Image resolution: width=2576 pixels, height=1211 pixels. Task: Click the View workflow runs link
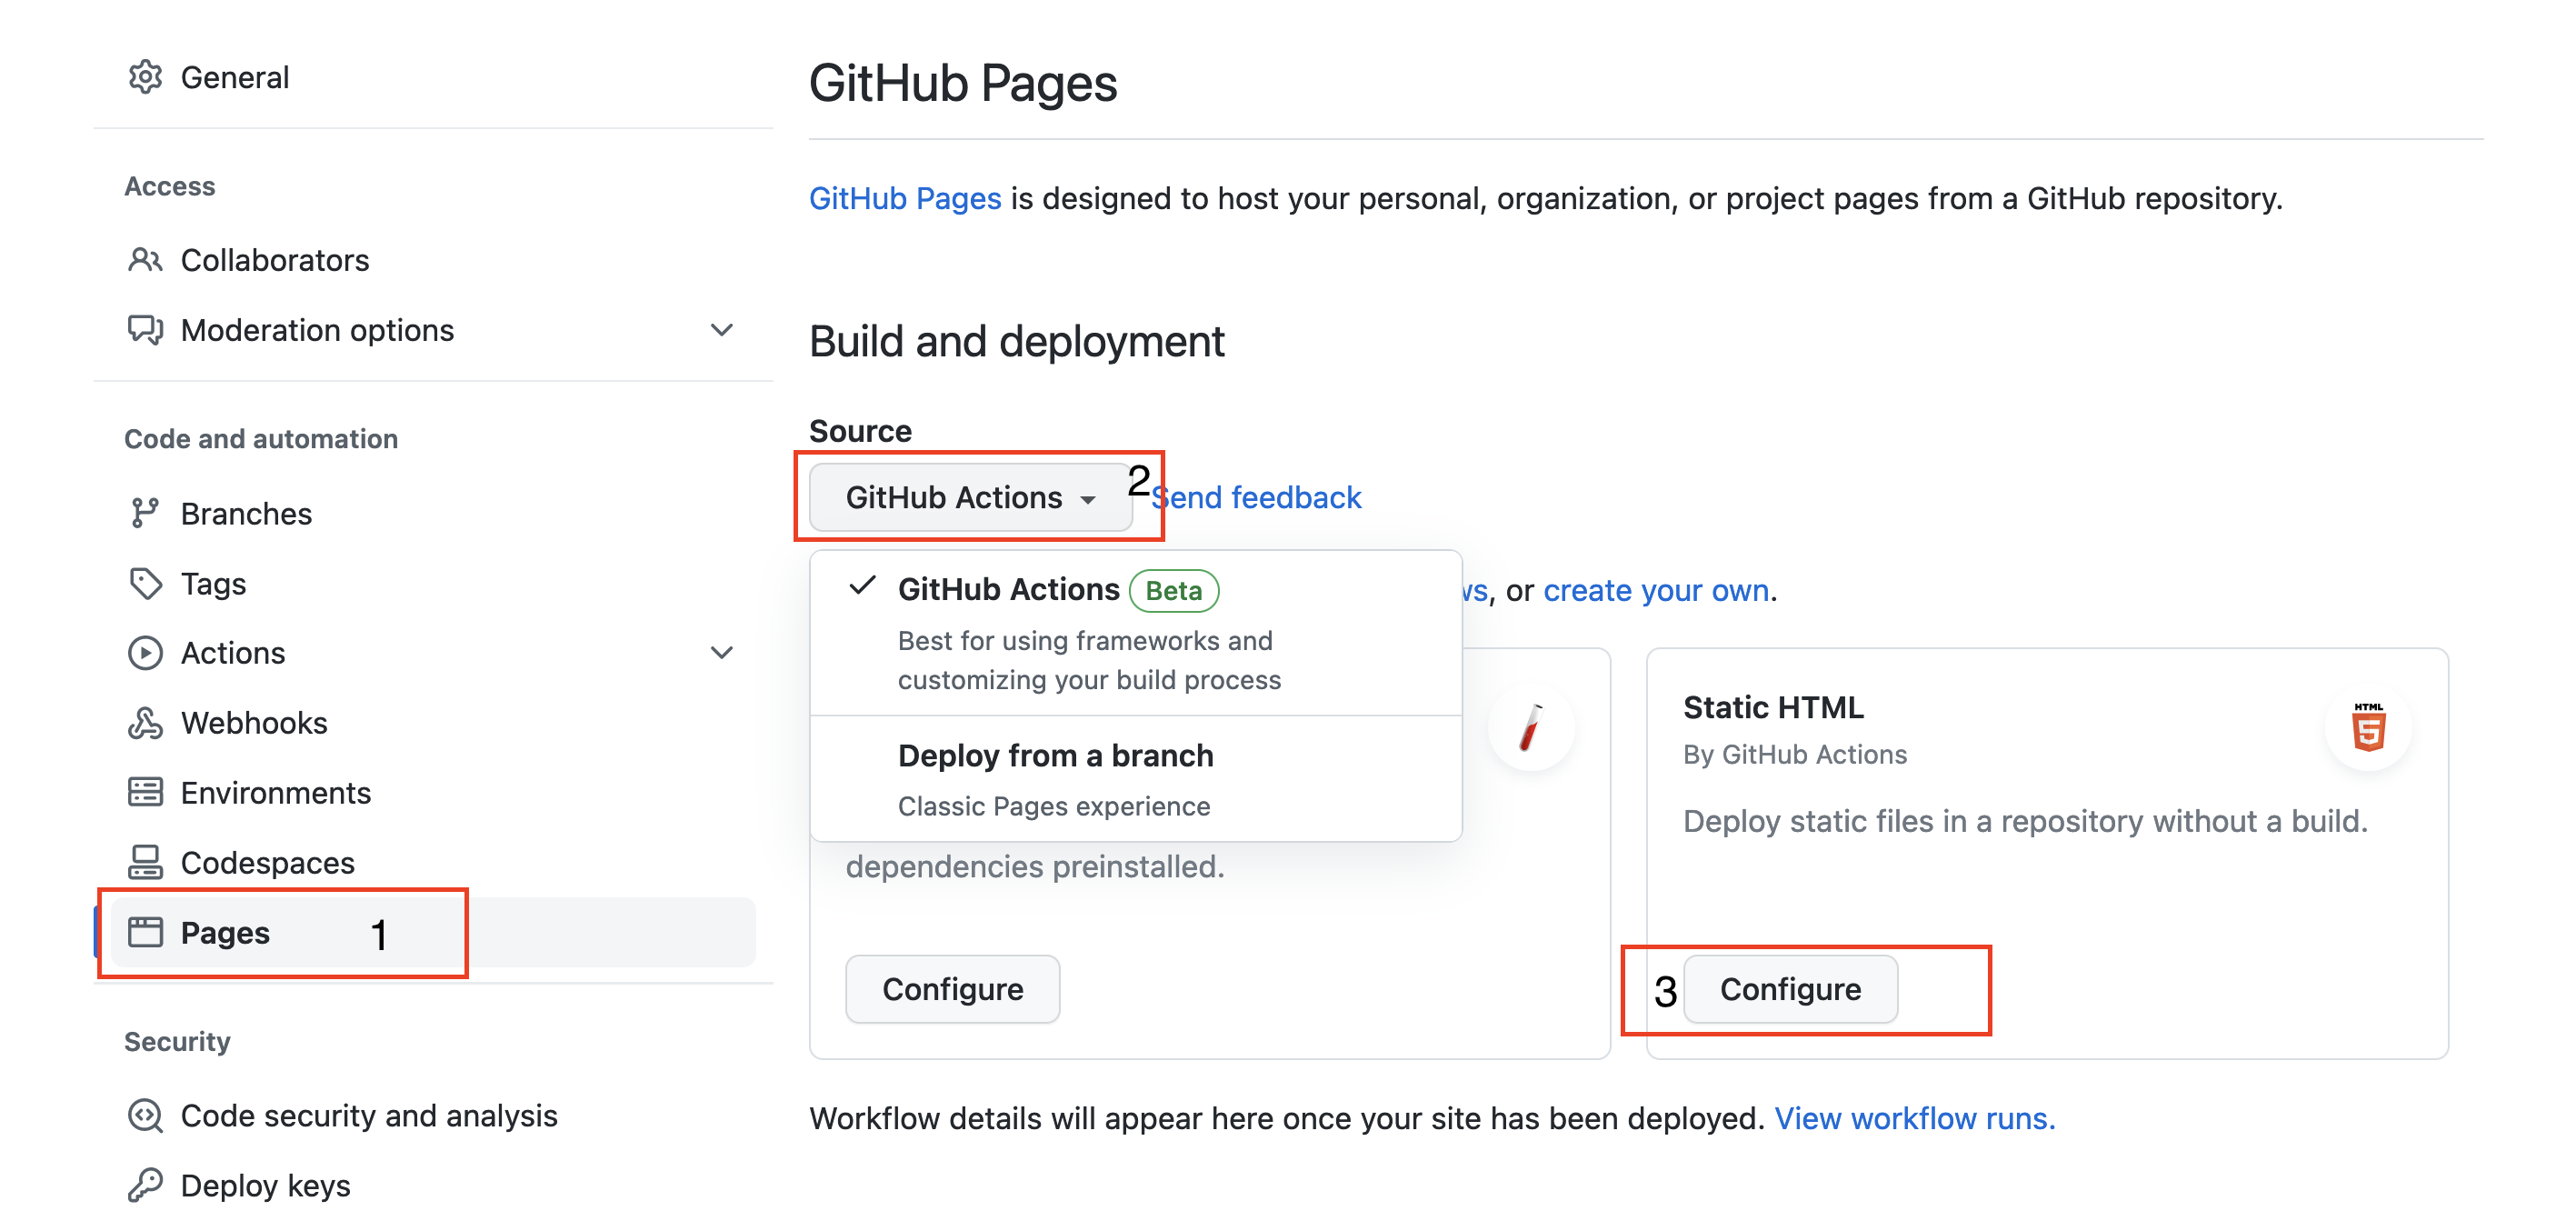coord(1914,1118)
